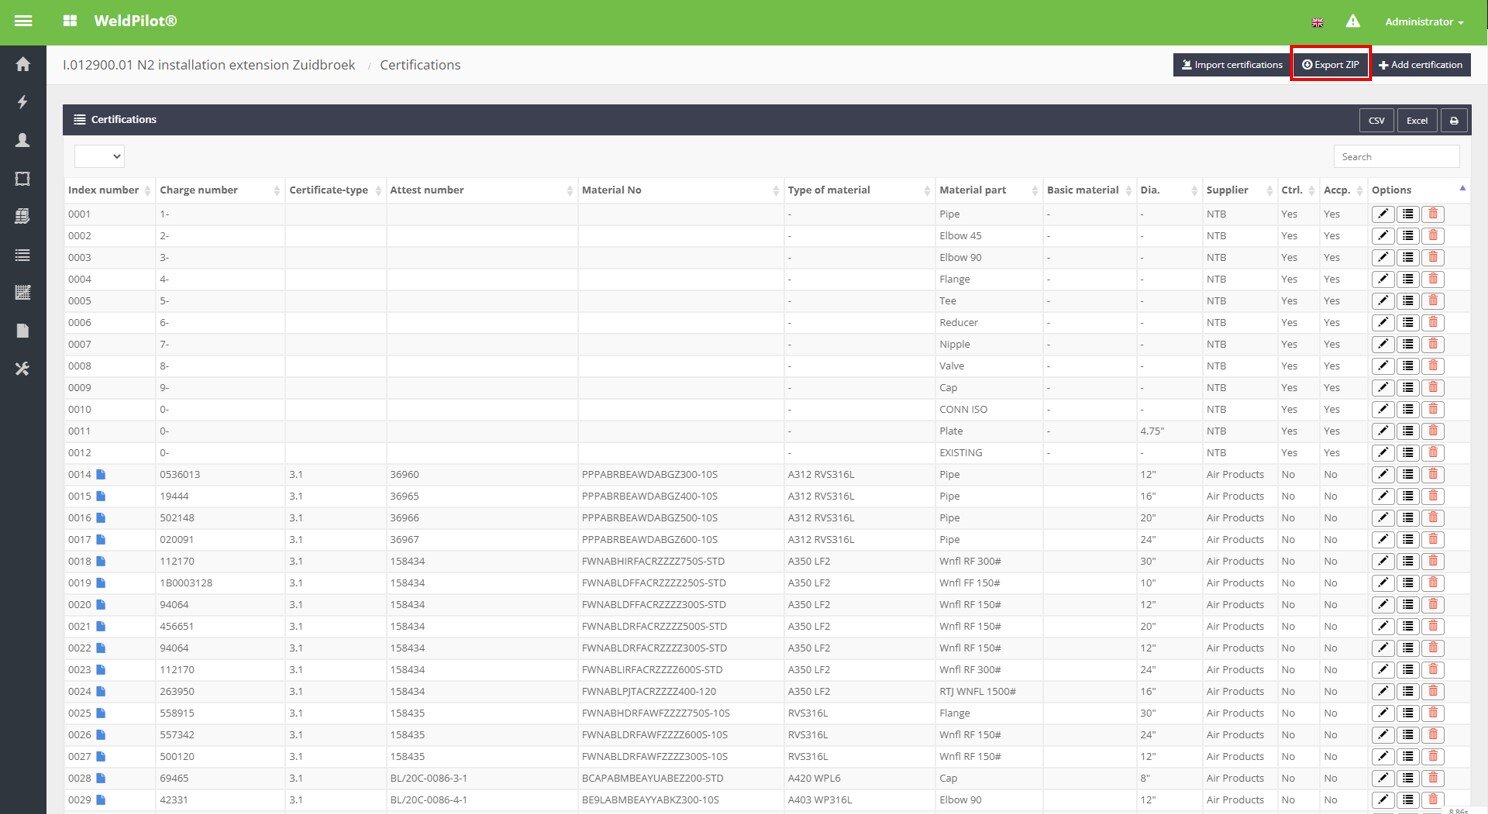Edit row 0001 with the pencil icon

(x=1382, y=214)
